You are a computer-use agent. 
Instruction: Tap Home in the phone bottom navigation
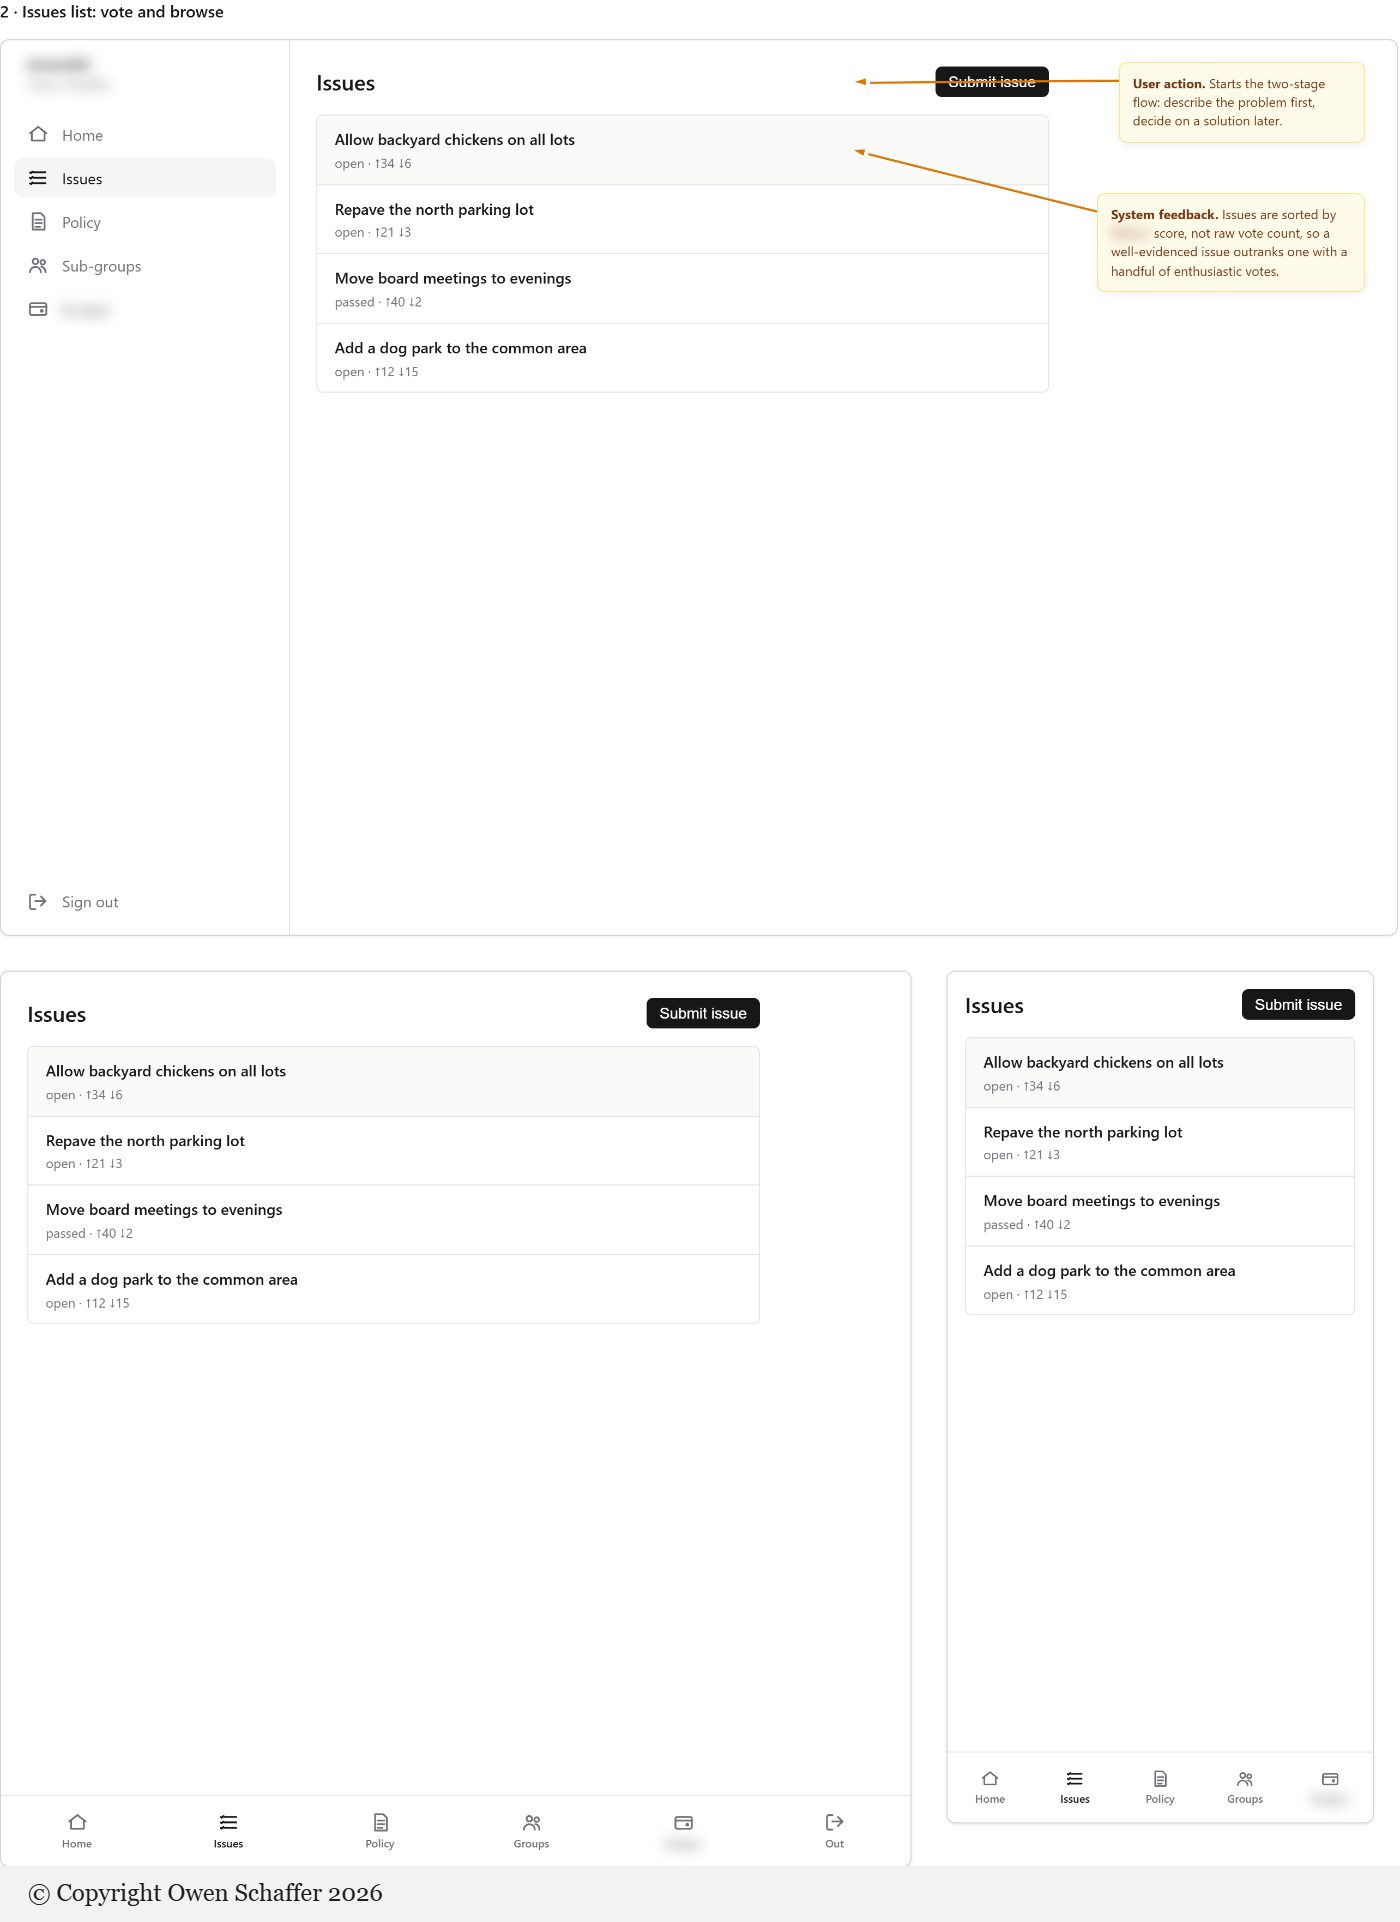coord(990,1786)
